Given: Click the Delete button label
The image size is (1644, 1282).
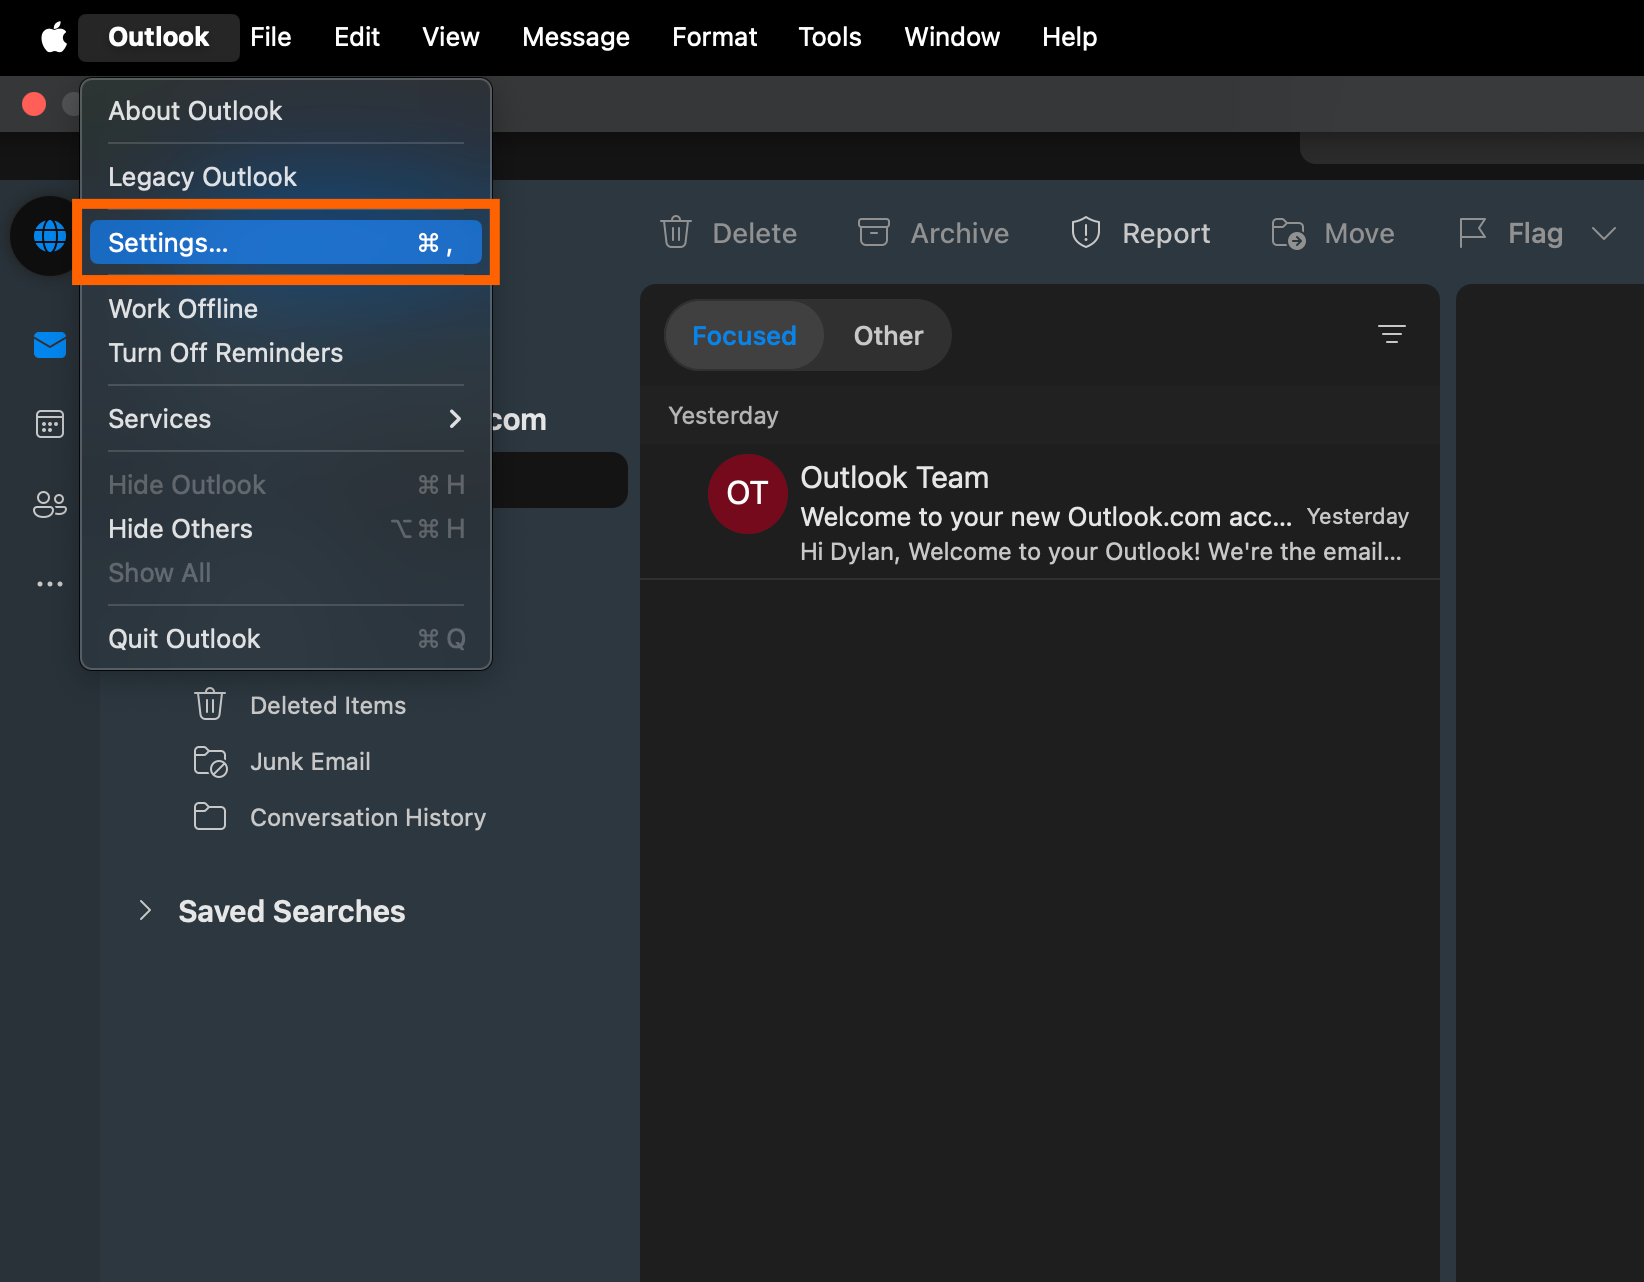Looking at the screenshot, I should (x=754, y=233).
